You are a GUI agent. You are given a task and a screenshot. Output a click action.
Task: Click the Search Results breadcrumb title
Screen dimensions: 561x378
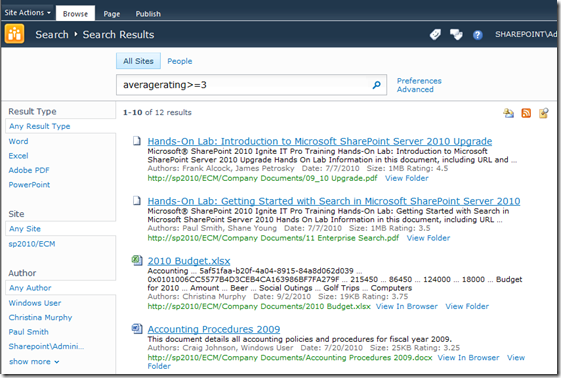[118, 35]
